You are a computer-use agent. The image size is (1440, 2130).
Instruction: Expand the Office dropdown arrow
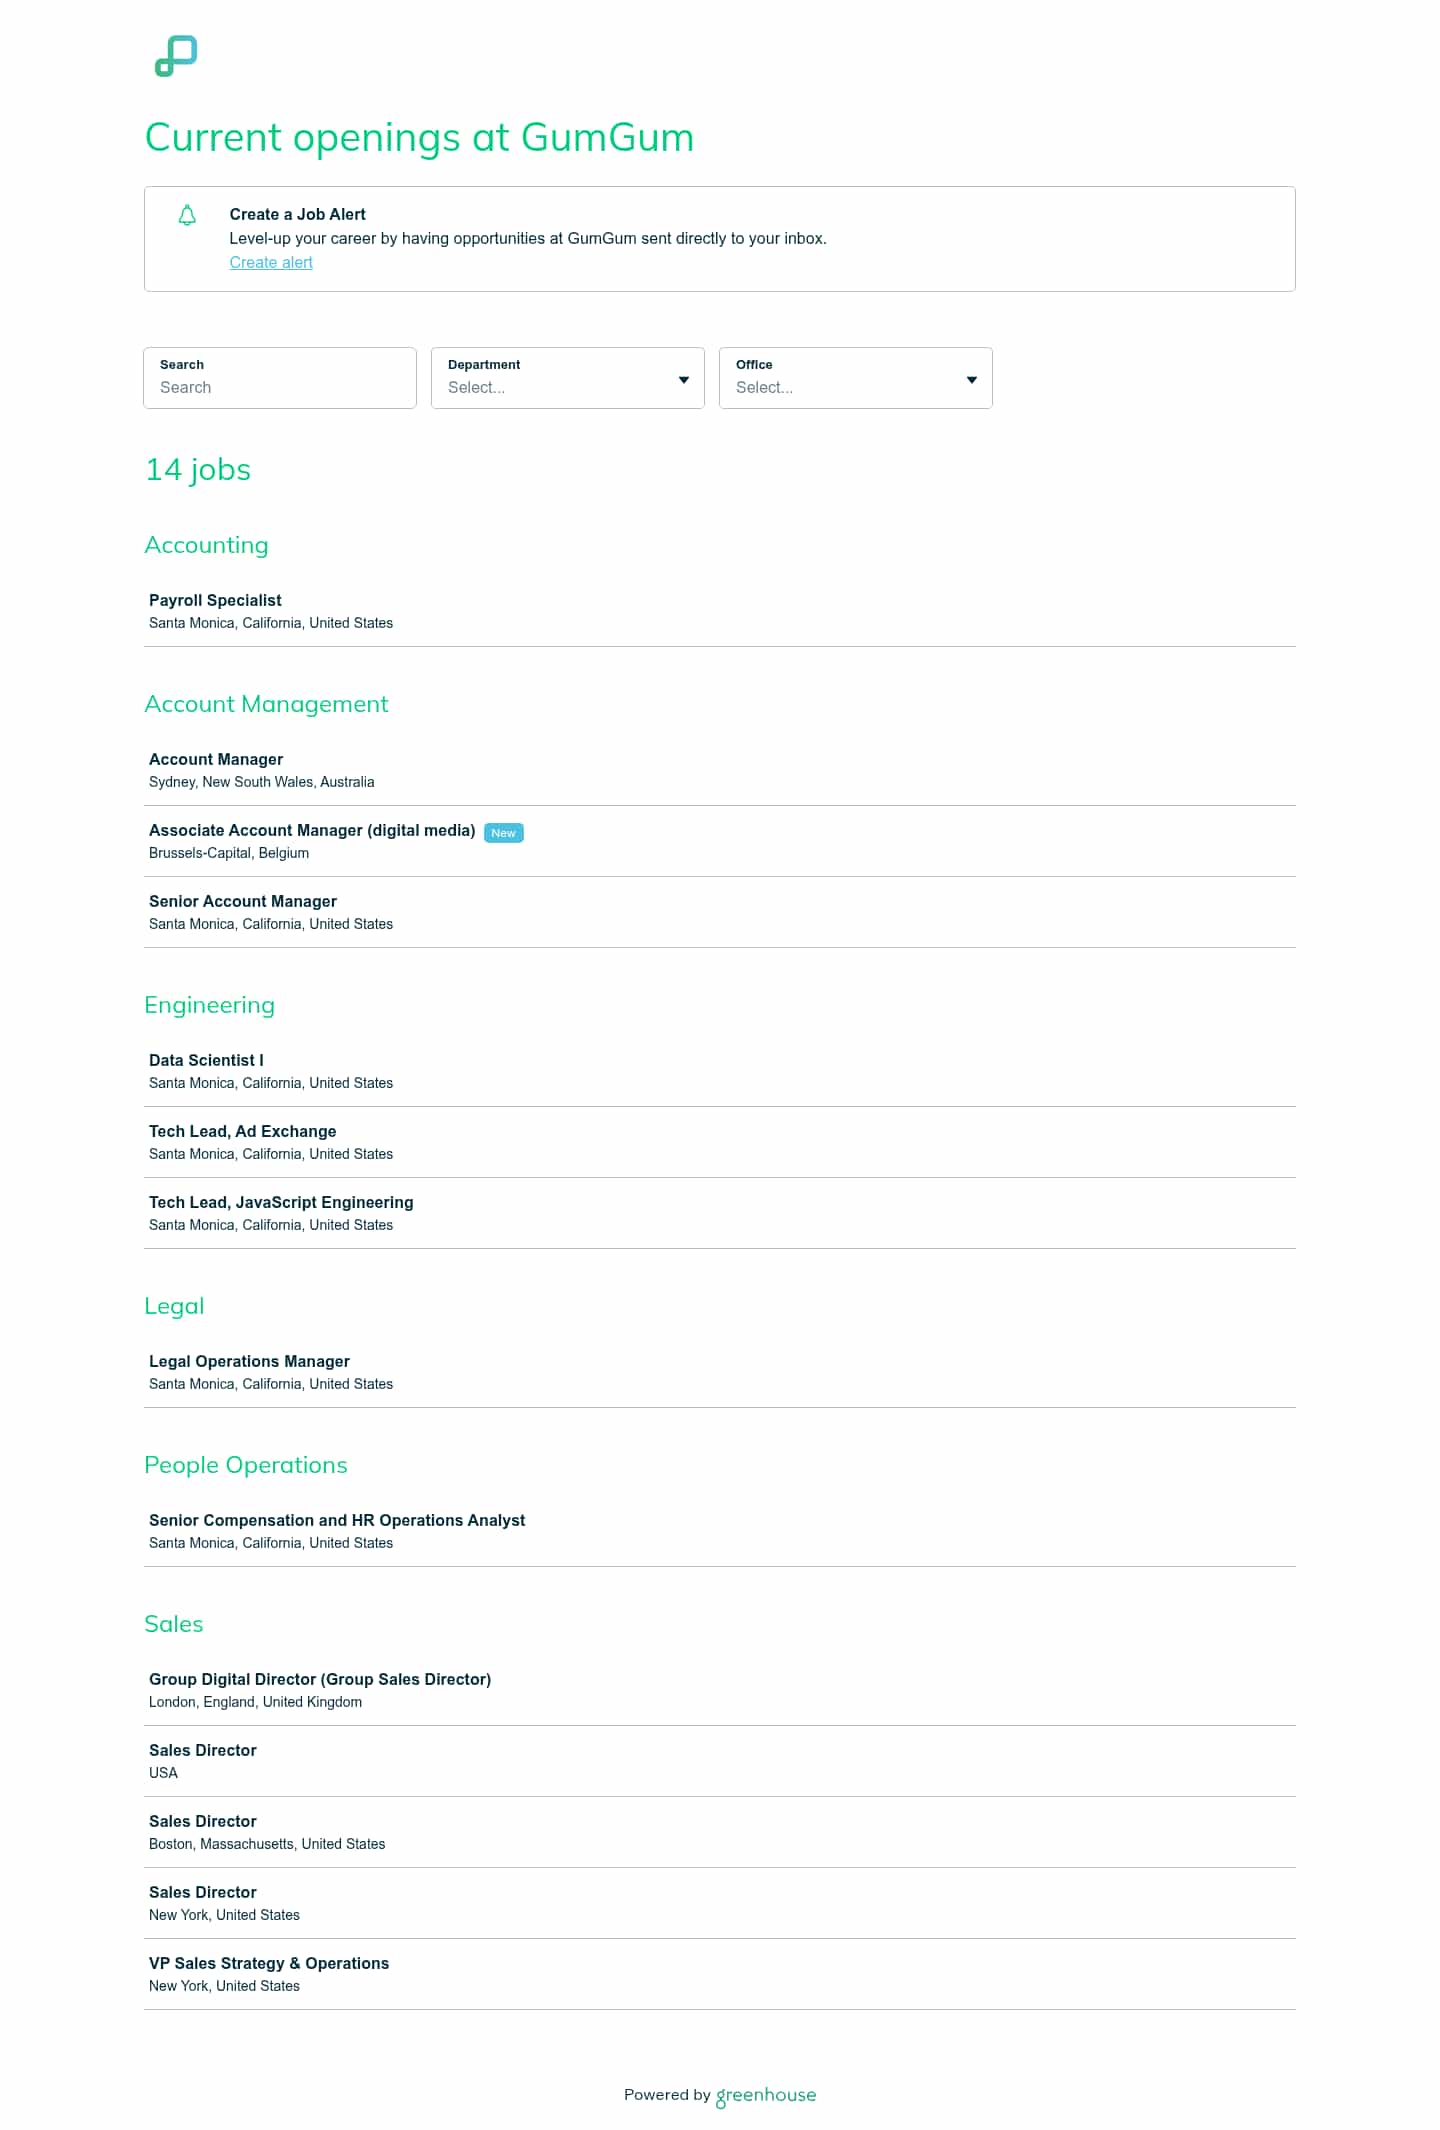coord(972,380)
